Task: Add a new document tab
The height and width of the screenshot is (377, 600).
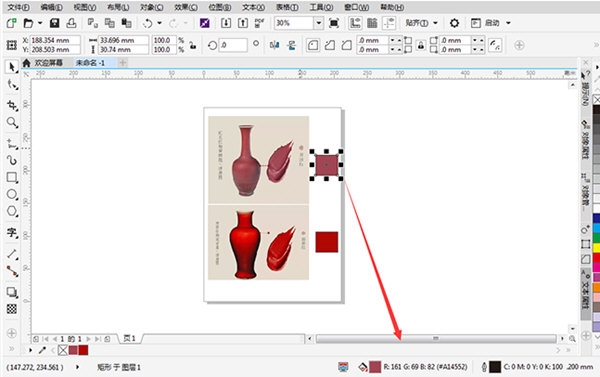Action: 122,63
